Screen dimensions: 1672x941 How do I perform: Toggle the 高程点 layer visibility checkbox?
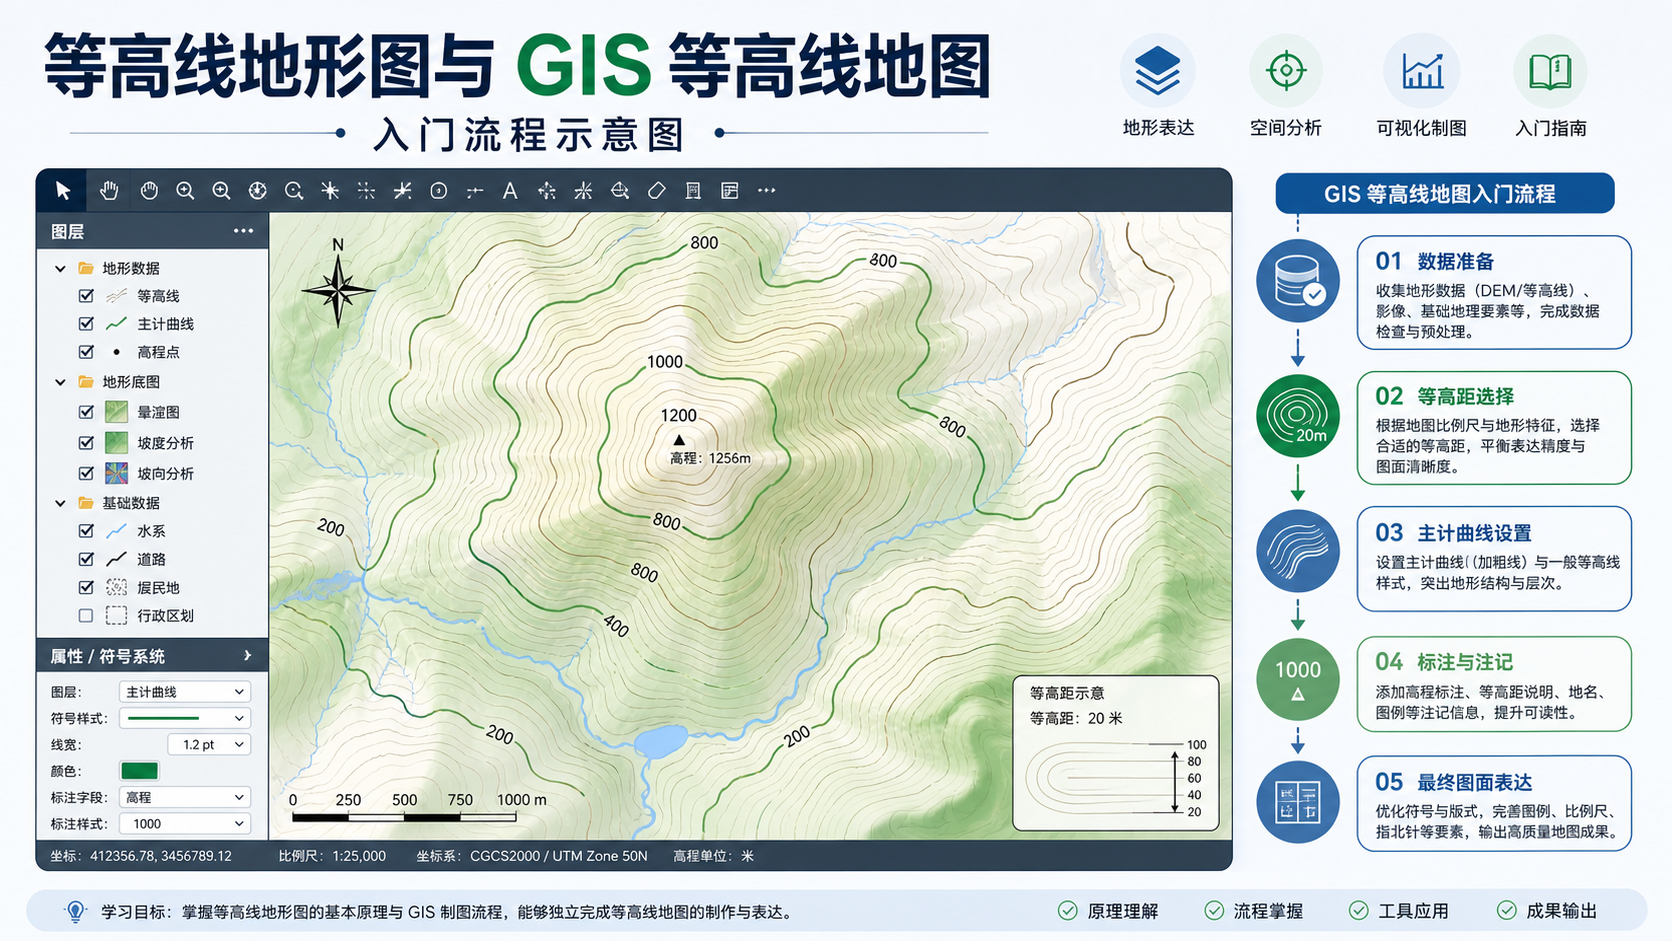(86, 352)
